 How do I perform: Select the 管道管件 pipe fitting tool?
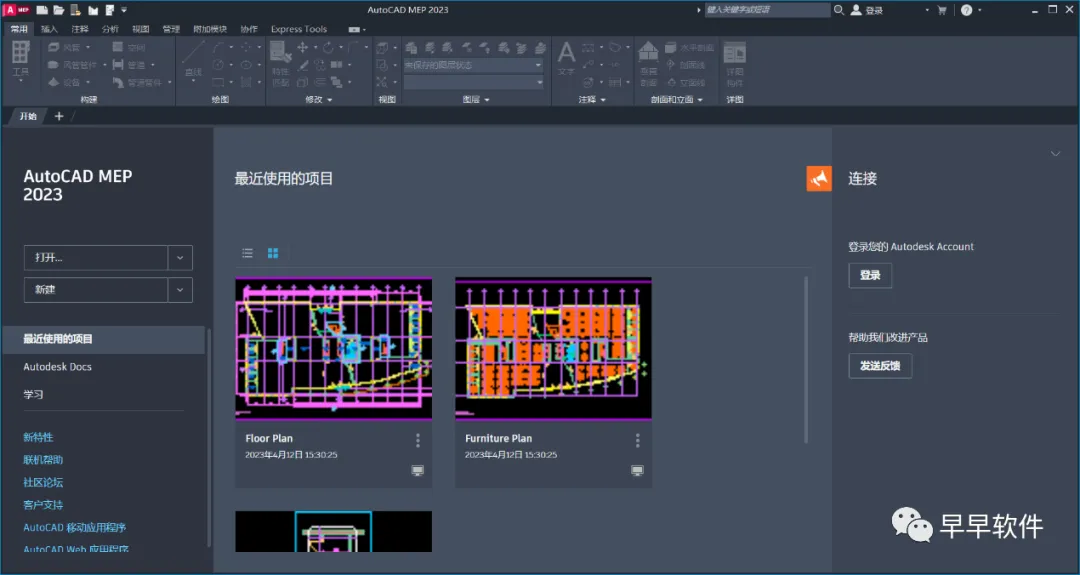coord(139,82)
